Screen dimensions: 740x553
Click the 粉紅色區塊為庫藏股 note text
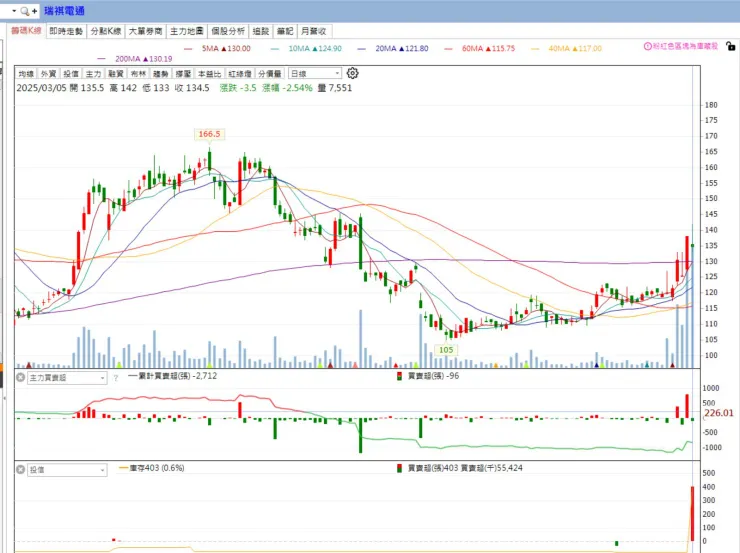tap(685, 46)
